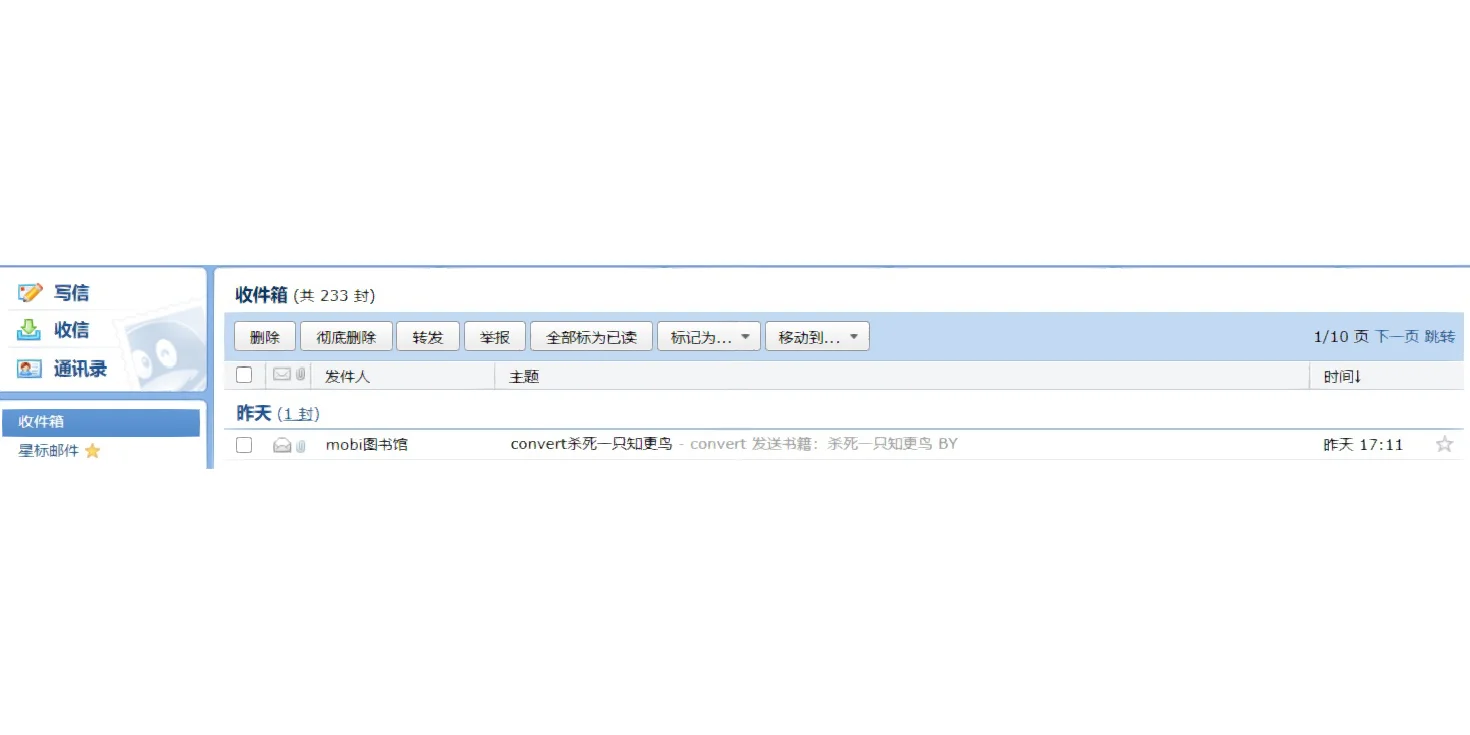Select the 收件箱 folder

pos(101,422)
